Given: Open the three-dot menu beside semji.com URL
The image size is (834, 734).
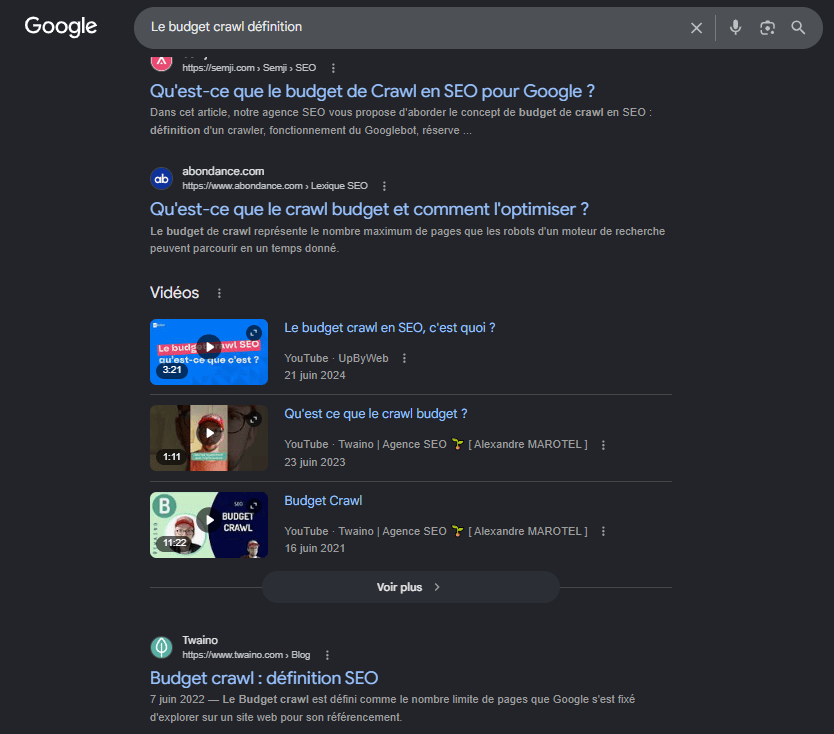Looking at the screenshot, I should (333, 68).
